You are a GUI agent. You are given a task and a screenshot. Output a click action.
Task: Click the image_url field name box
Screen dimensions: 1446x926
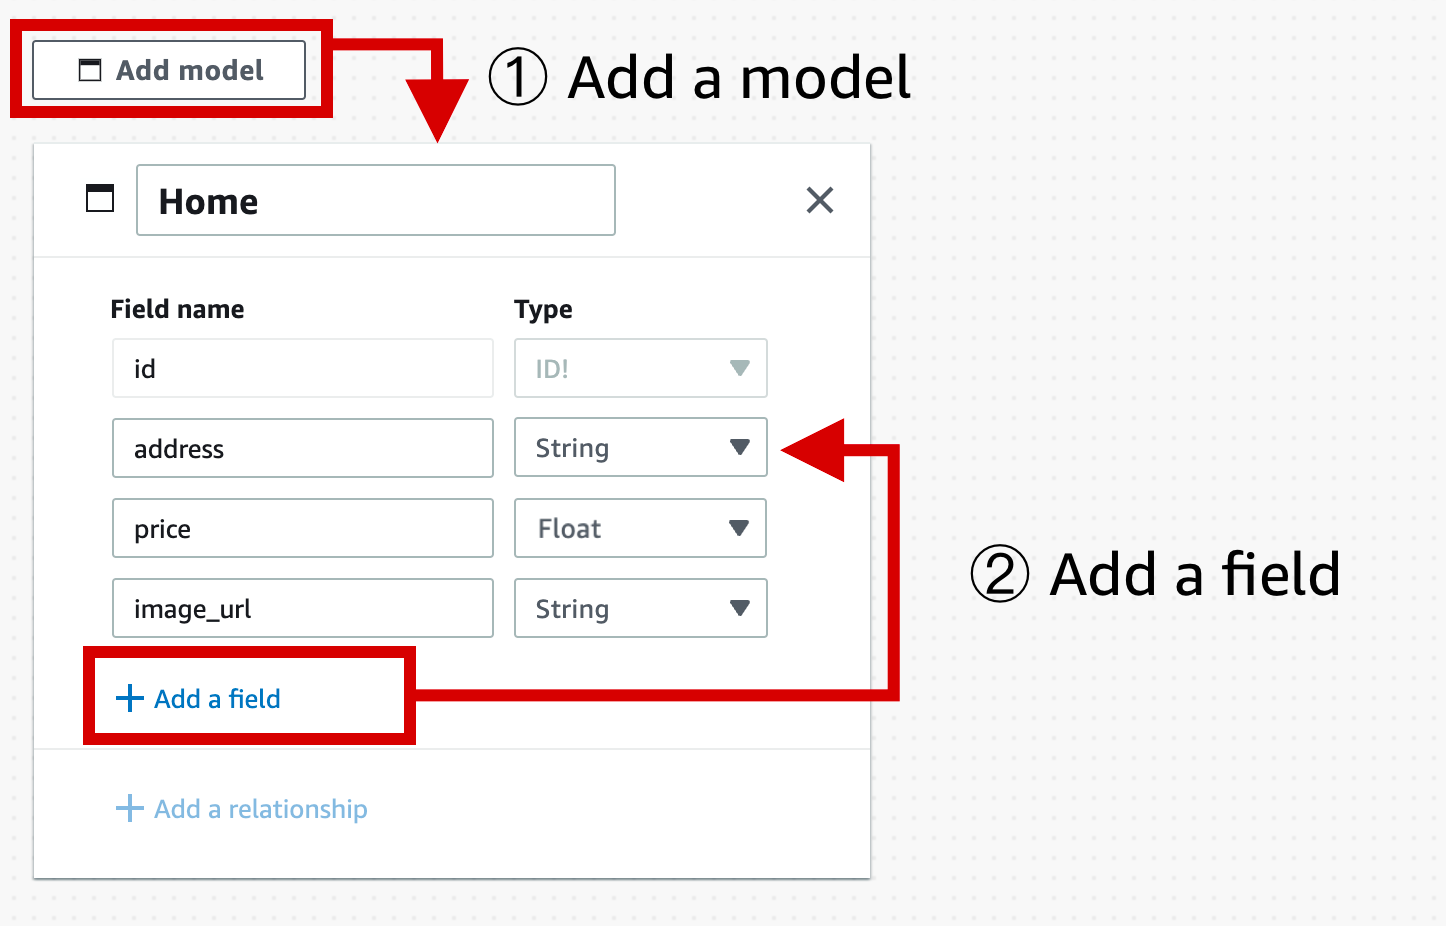point(303,608)
